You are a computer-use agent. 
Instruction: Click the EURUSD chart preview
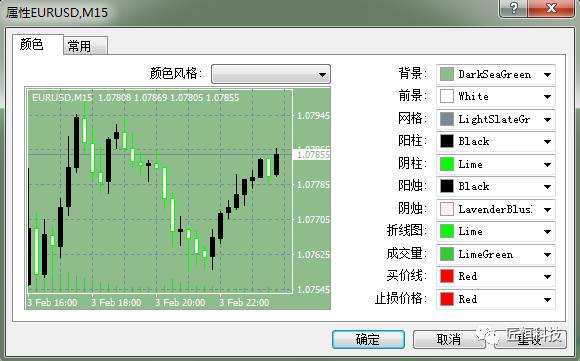click(x=178, y=198)
